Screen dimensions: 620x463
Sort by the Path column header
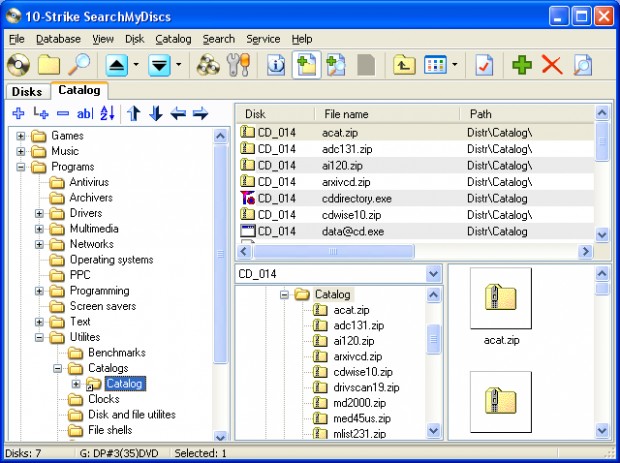click(527, 114)
